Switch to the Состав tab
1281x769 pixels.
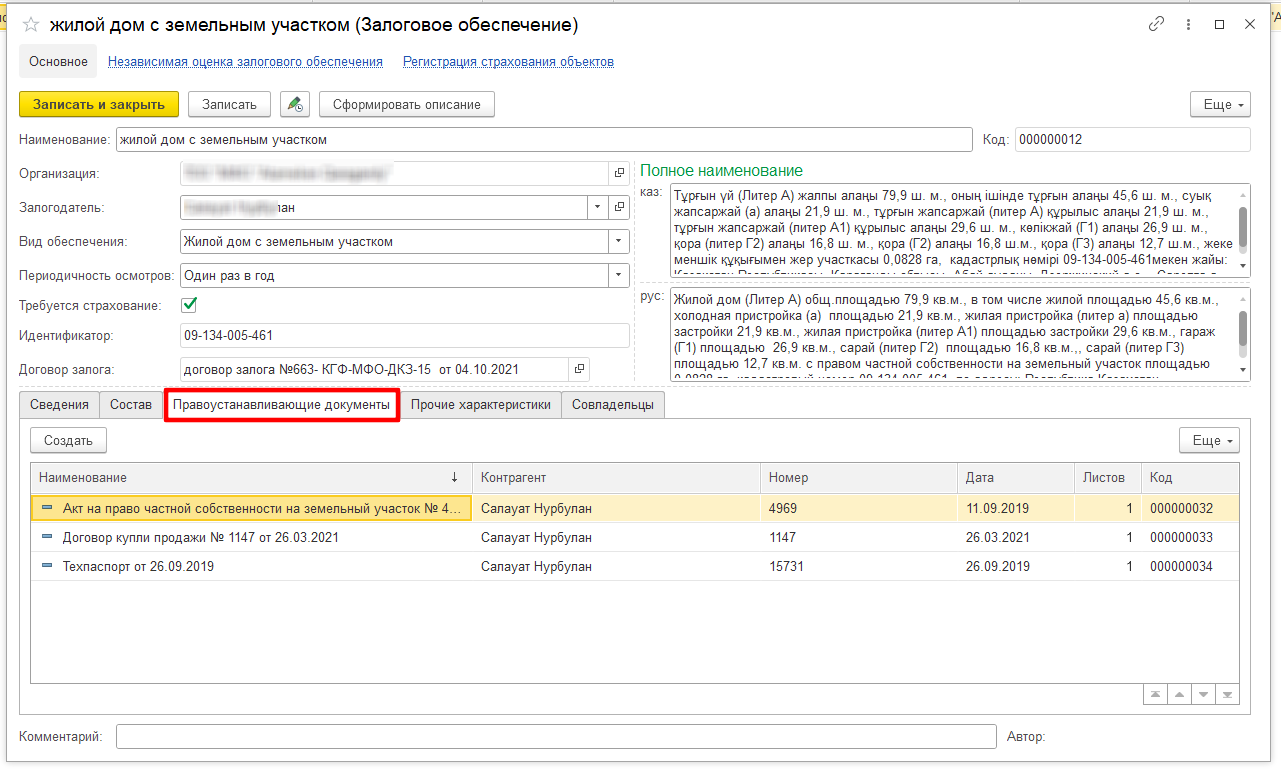[131, 405]
